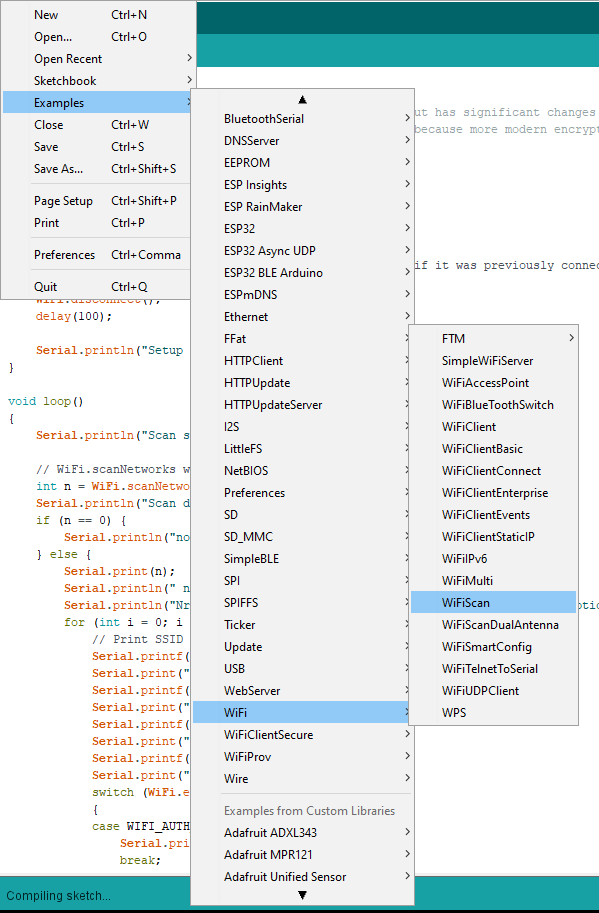Open Ethernet examples submenu
This screenshot has width=599, height=913.
pyautogui.click(x=302, y=317)
